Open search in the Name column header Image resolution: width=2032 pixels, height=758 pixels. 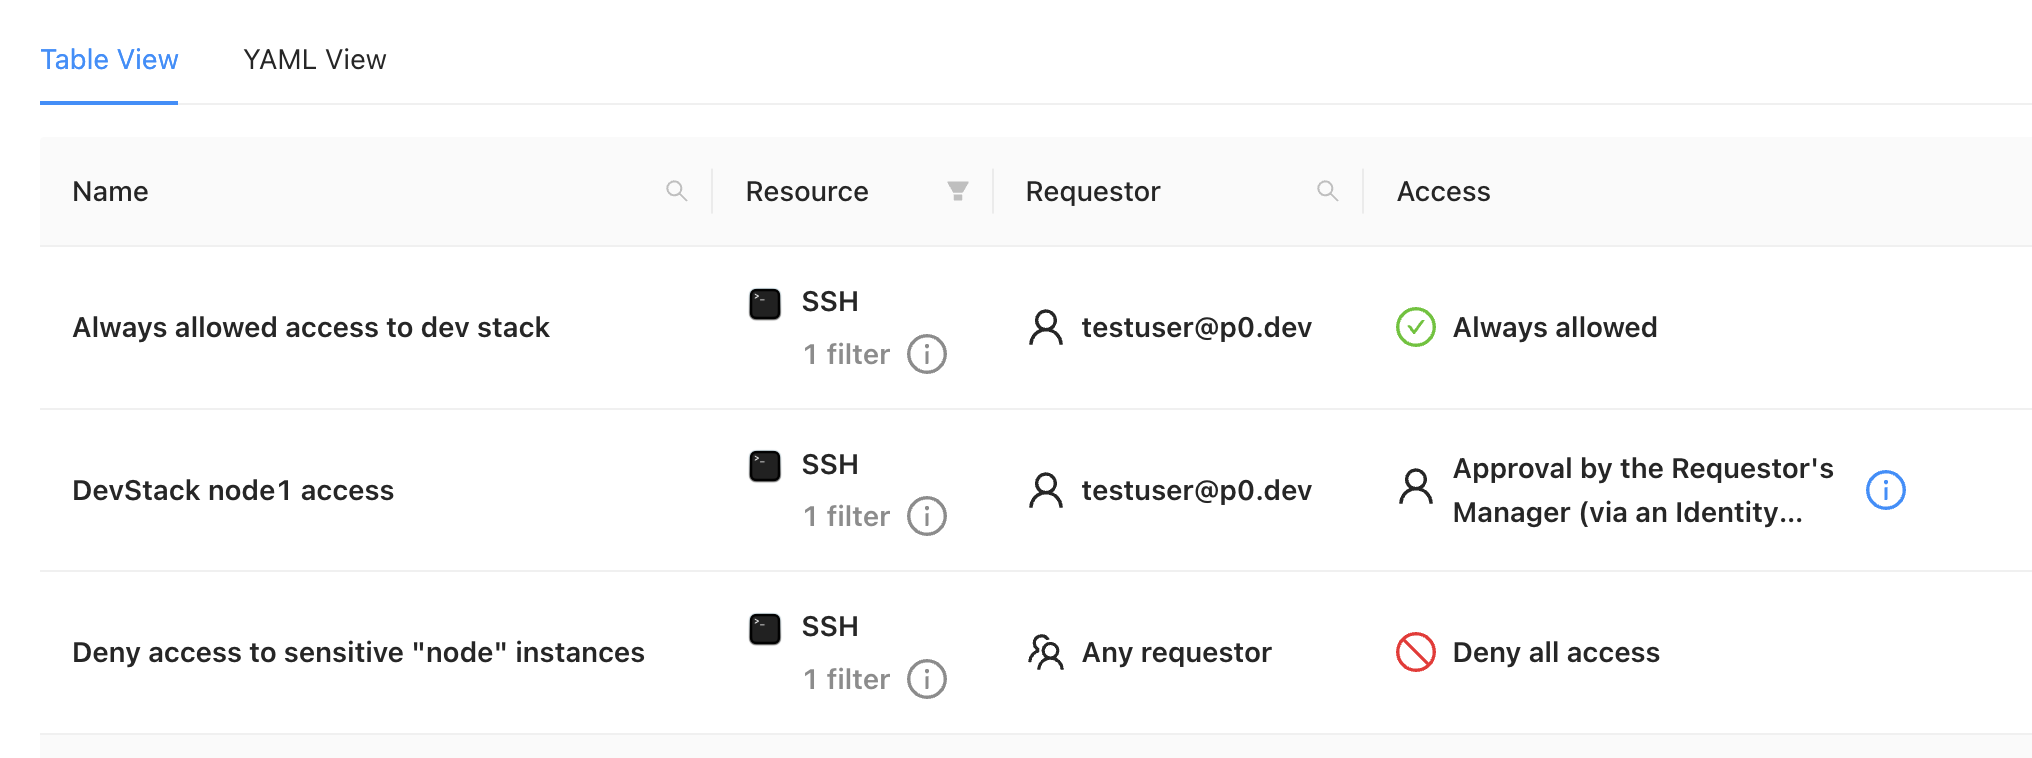tap(676, 191)
